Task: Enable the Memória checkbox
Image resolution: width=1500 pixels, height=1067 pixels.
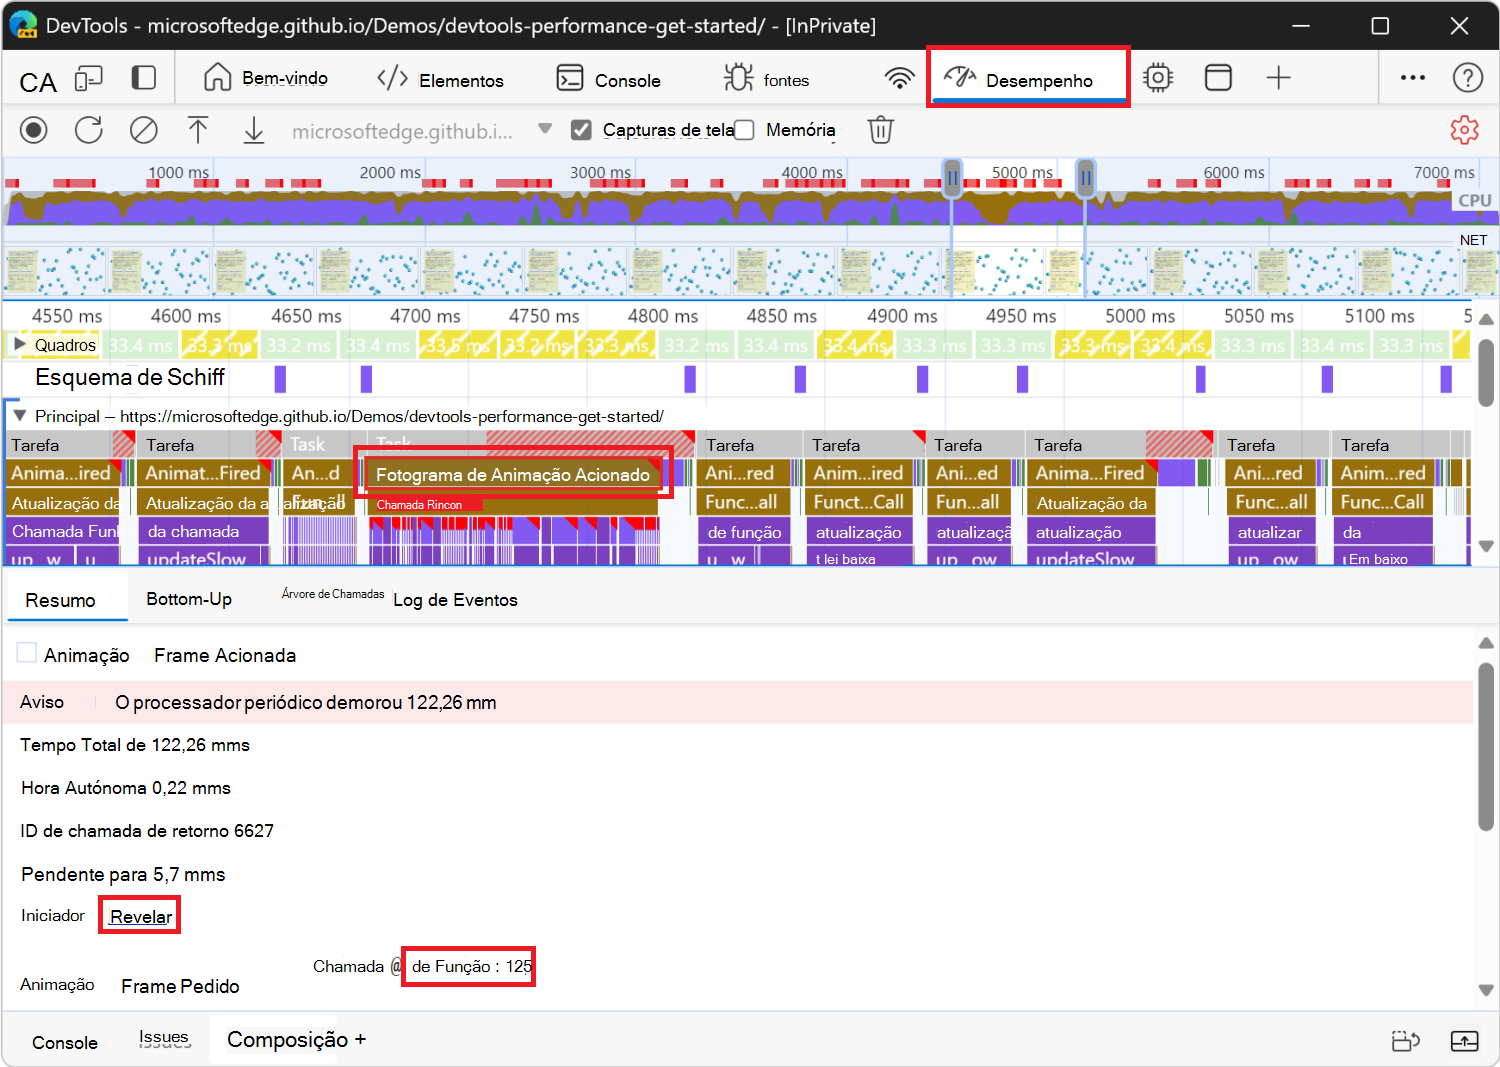Action: coord(744,130)
